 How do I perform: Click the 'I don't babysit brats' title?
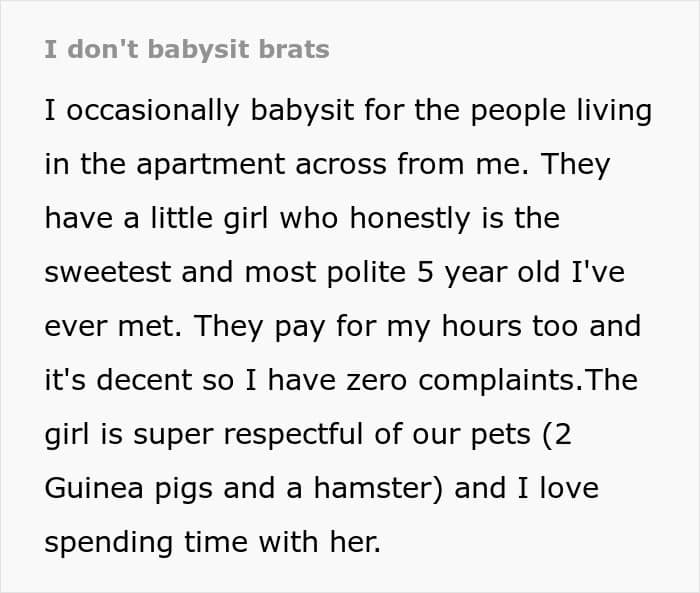(187, 50)
